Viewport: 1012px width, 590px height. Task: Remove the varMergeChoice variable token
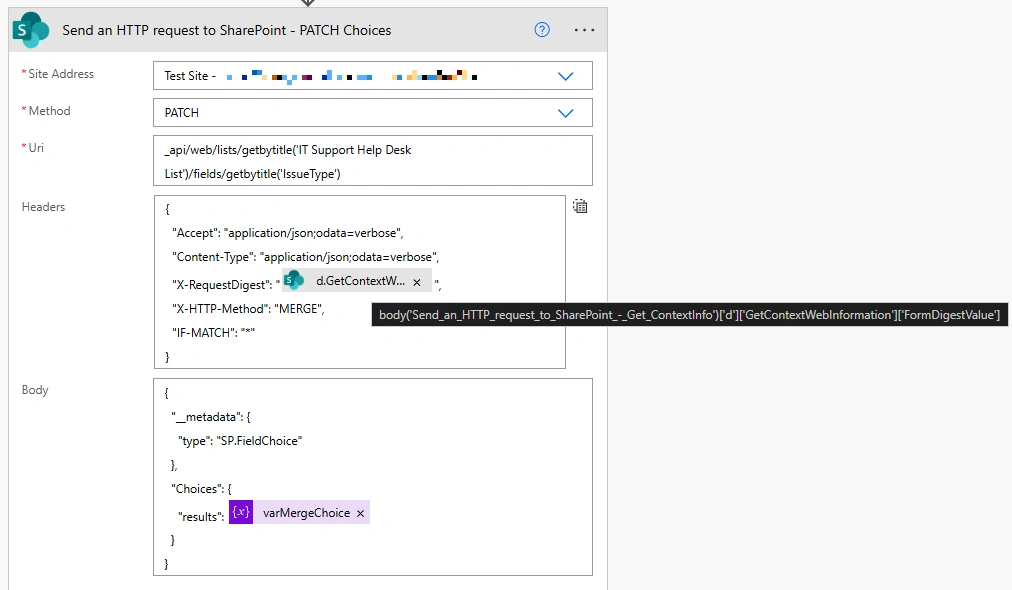click(x=360, y=513)
